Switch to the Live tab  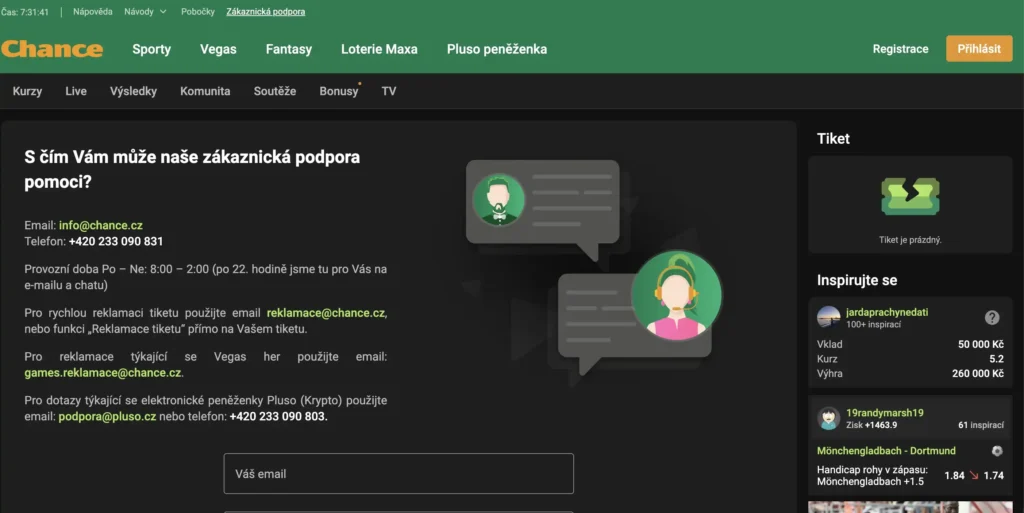pyautogui.click(x=76, y=91)
